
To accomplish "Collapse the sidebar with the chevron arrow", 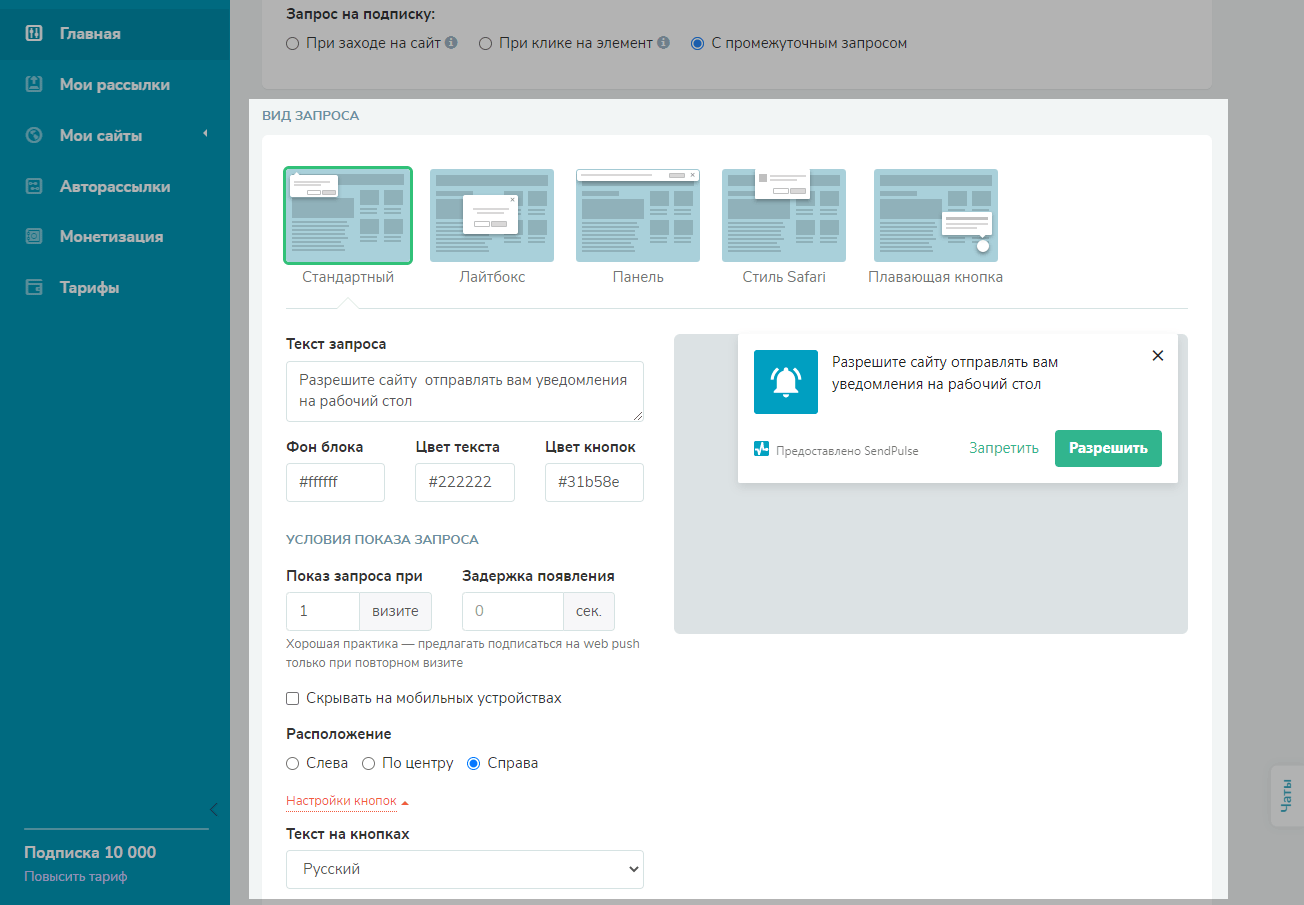I will coord(212,809).
